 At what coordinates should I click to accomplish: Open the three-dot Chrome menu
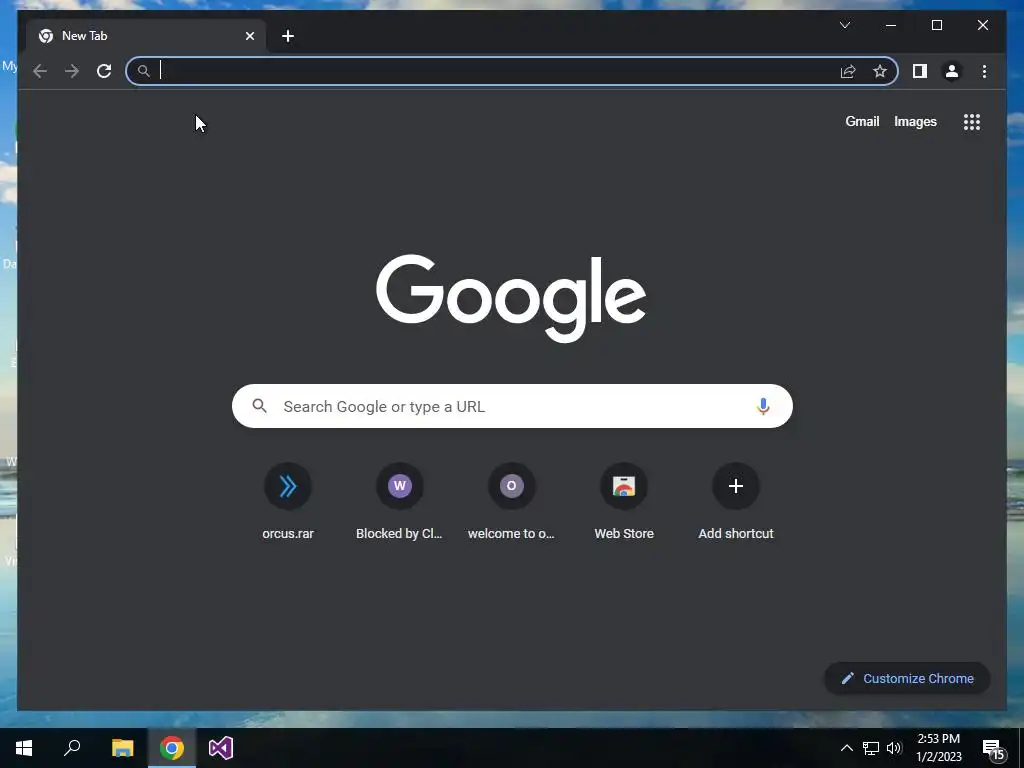[984, 71]
